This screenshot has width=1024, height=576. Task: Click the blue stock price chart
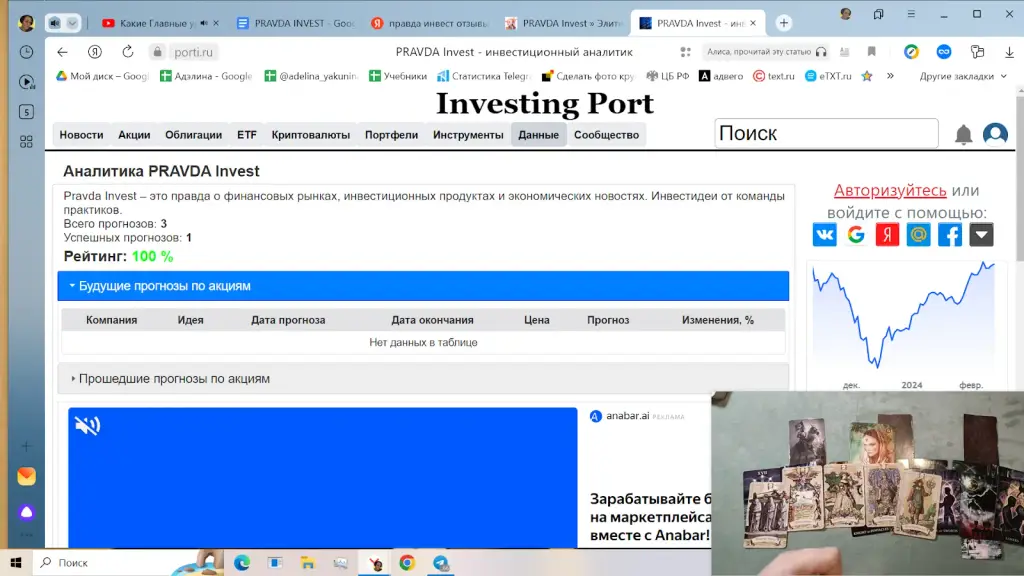click(903, 315)
